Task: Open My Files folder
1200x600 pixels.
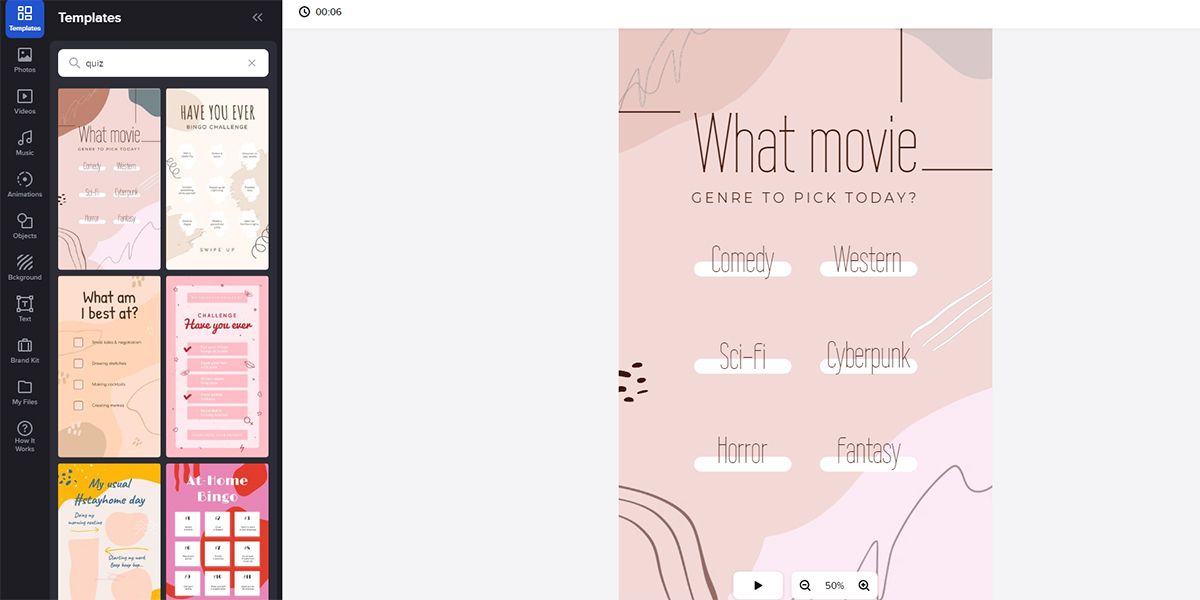Action: pos(25,392)
